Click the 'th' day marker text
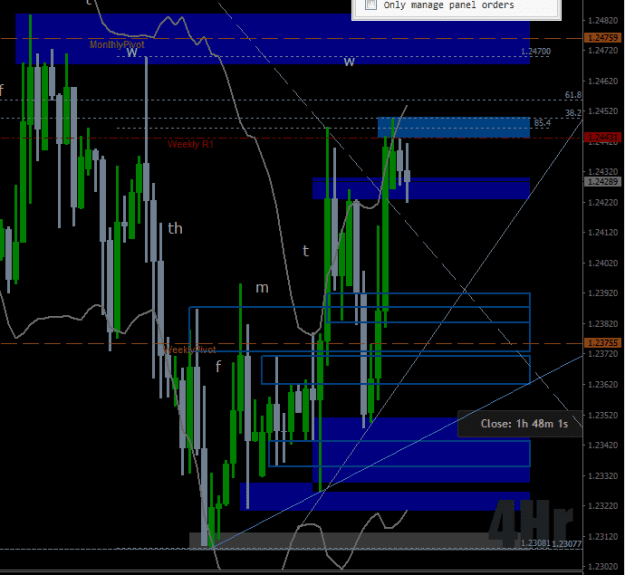 click(x=175, y=229)
